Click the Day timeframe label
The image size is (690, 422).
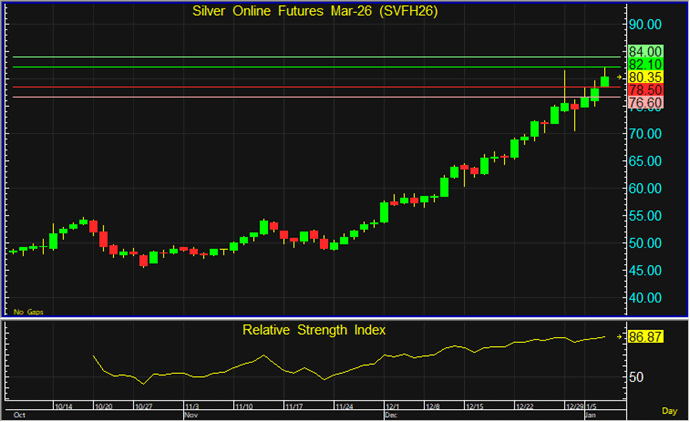(x=669, y=411)
